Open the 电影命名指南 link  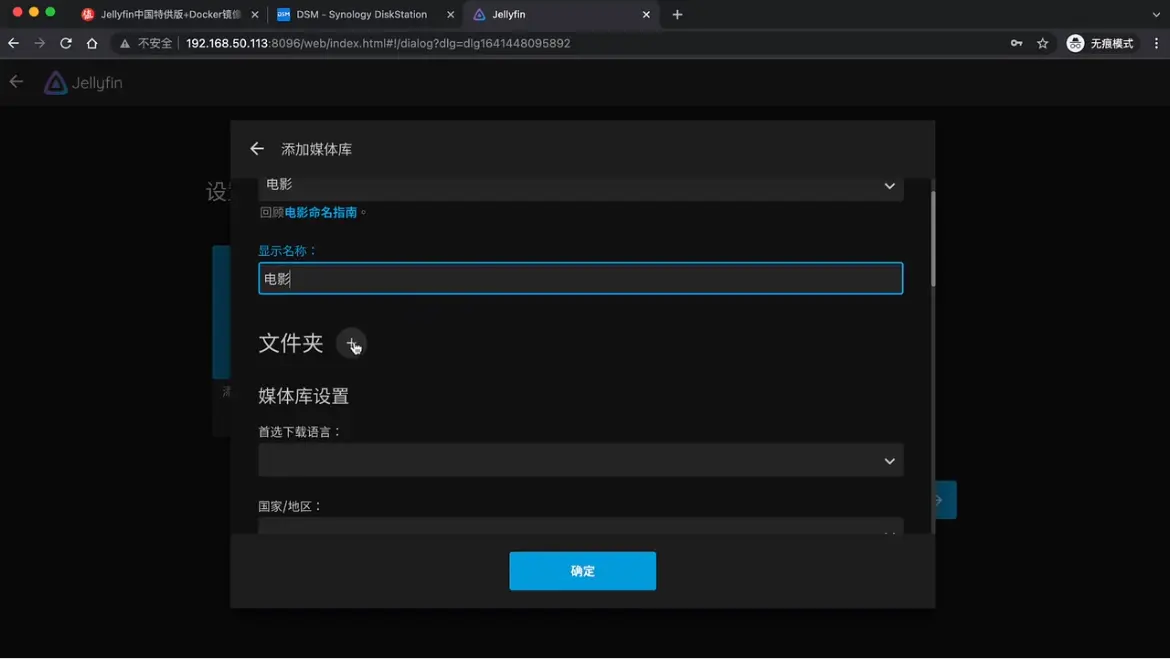point(321,212)
